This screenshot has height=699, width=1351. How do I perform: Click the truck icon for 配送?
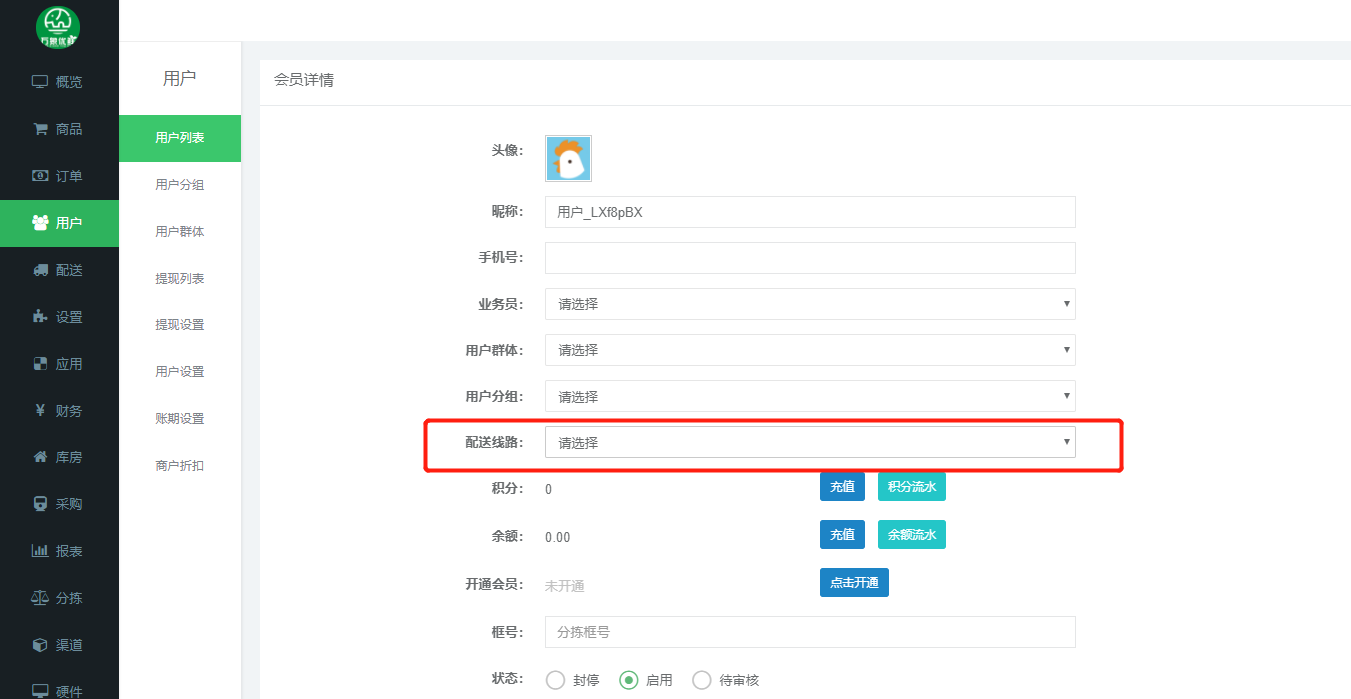(40, 270)
